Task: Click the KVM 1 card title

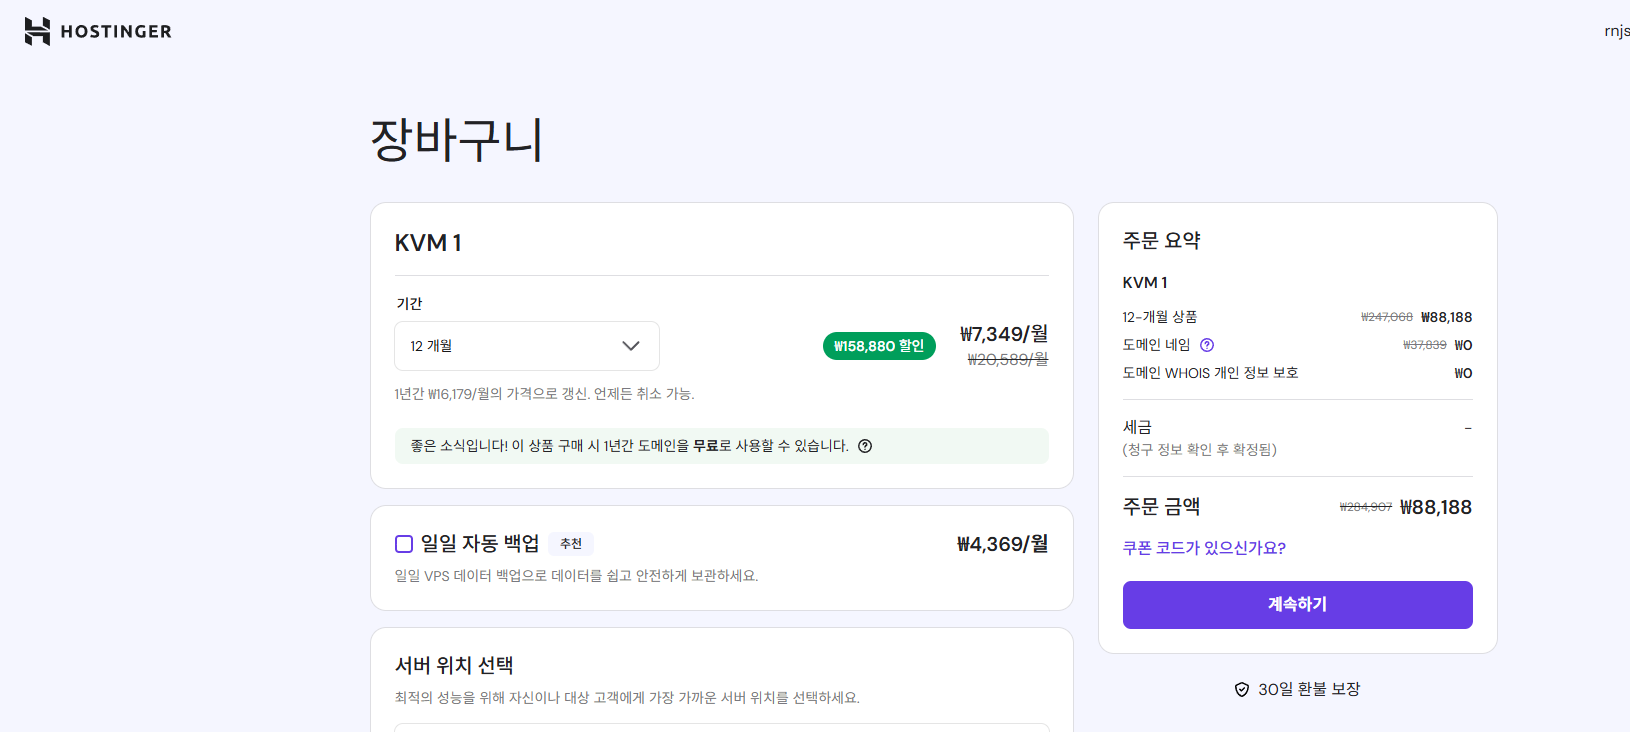Action: 428,243
